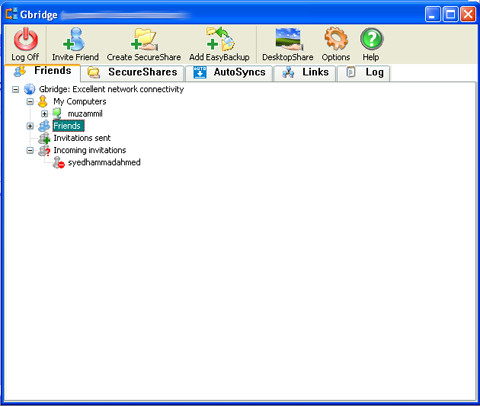Image resolution: width=480 pixels, height=406 pixels.
Task: Click the My Computers orange user icon
Action: pos(43,101)
